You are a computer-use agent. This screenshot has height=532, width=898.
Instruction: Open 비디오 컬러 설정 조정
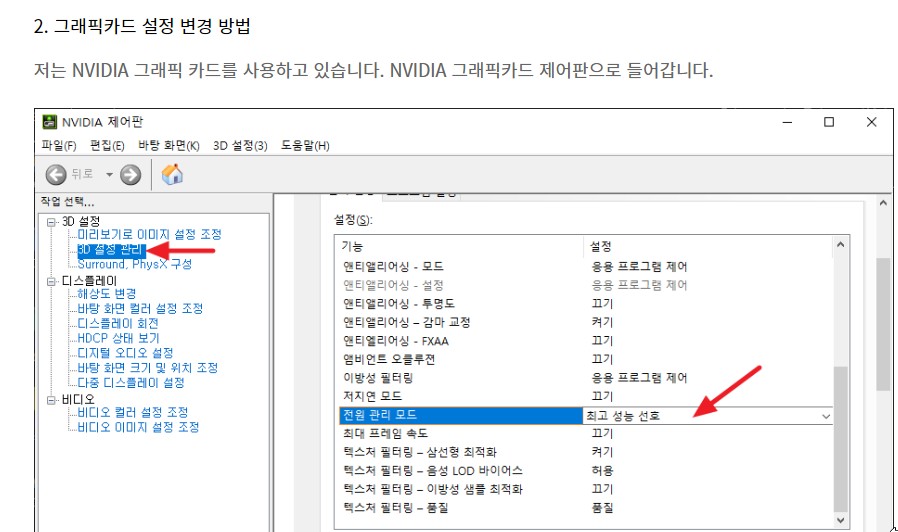[133, 412]
